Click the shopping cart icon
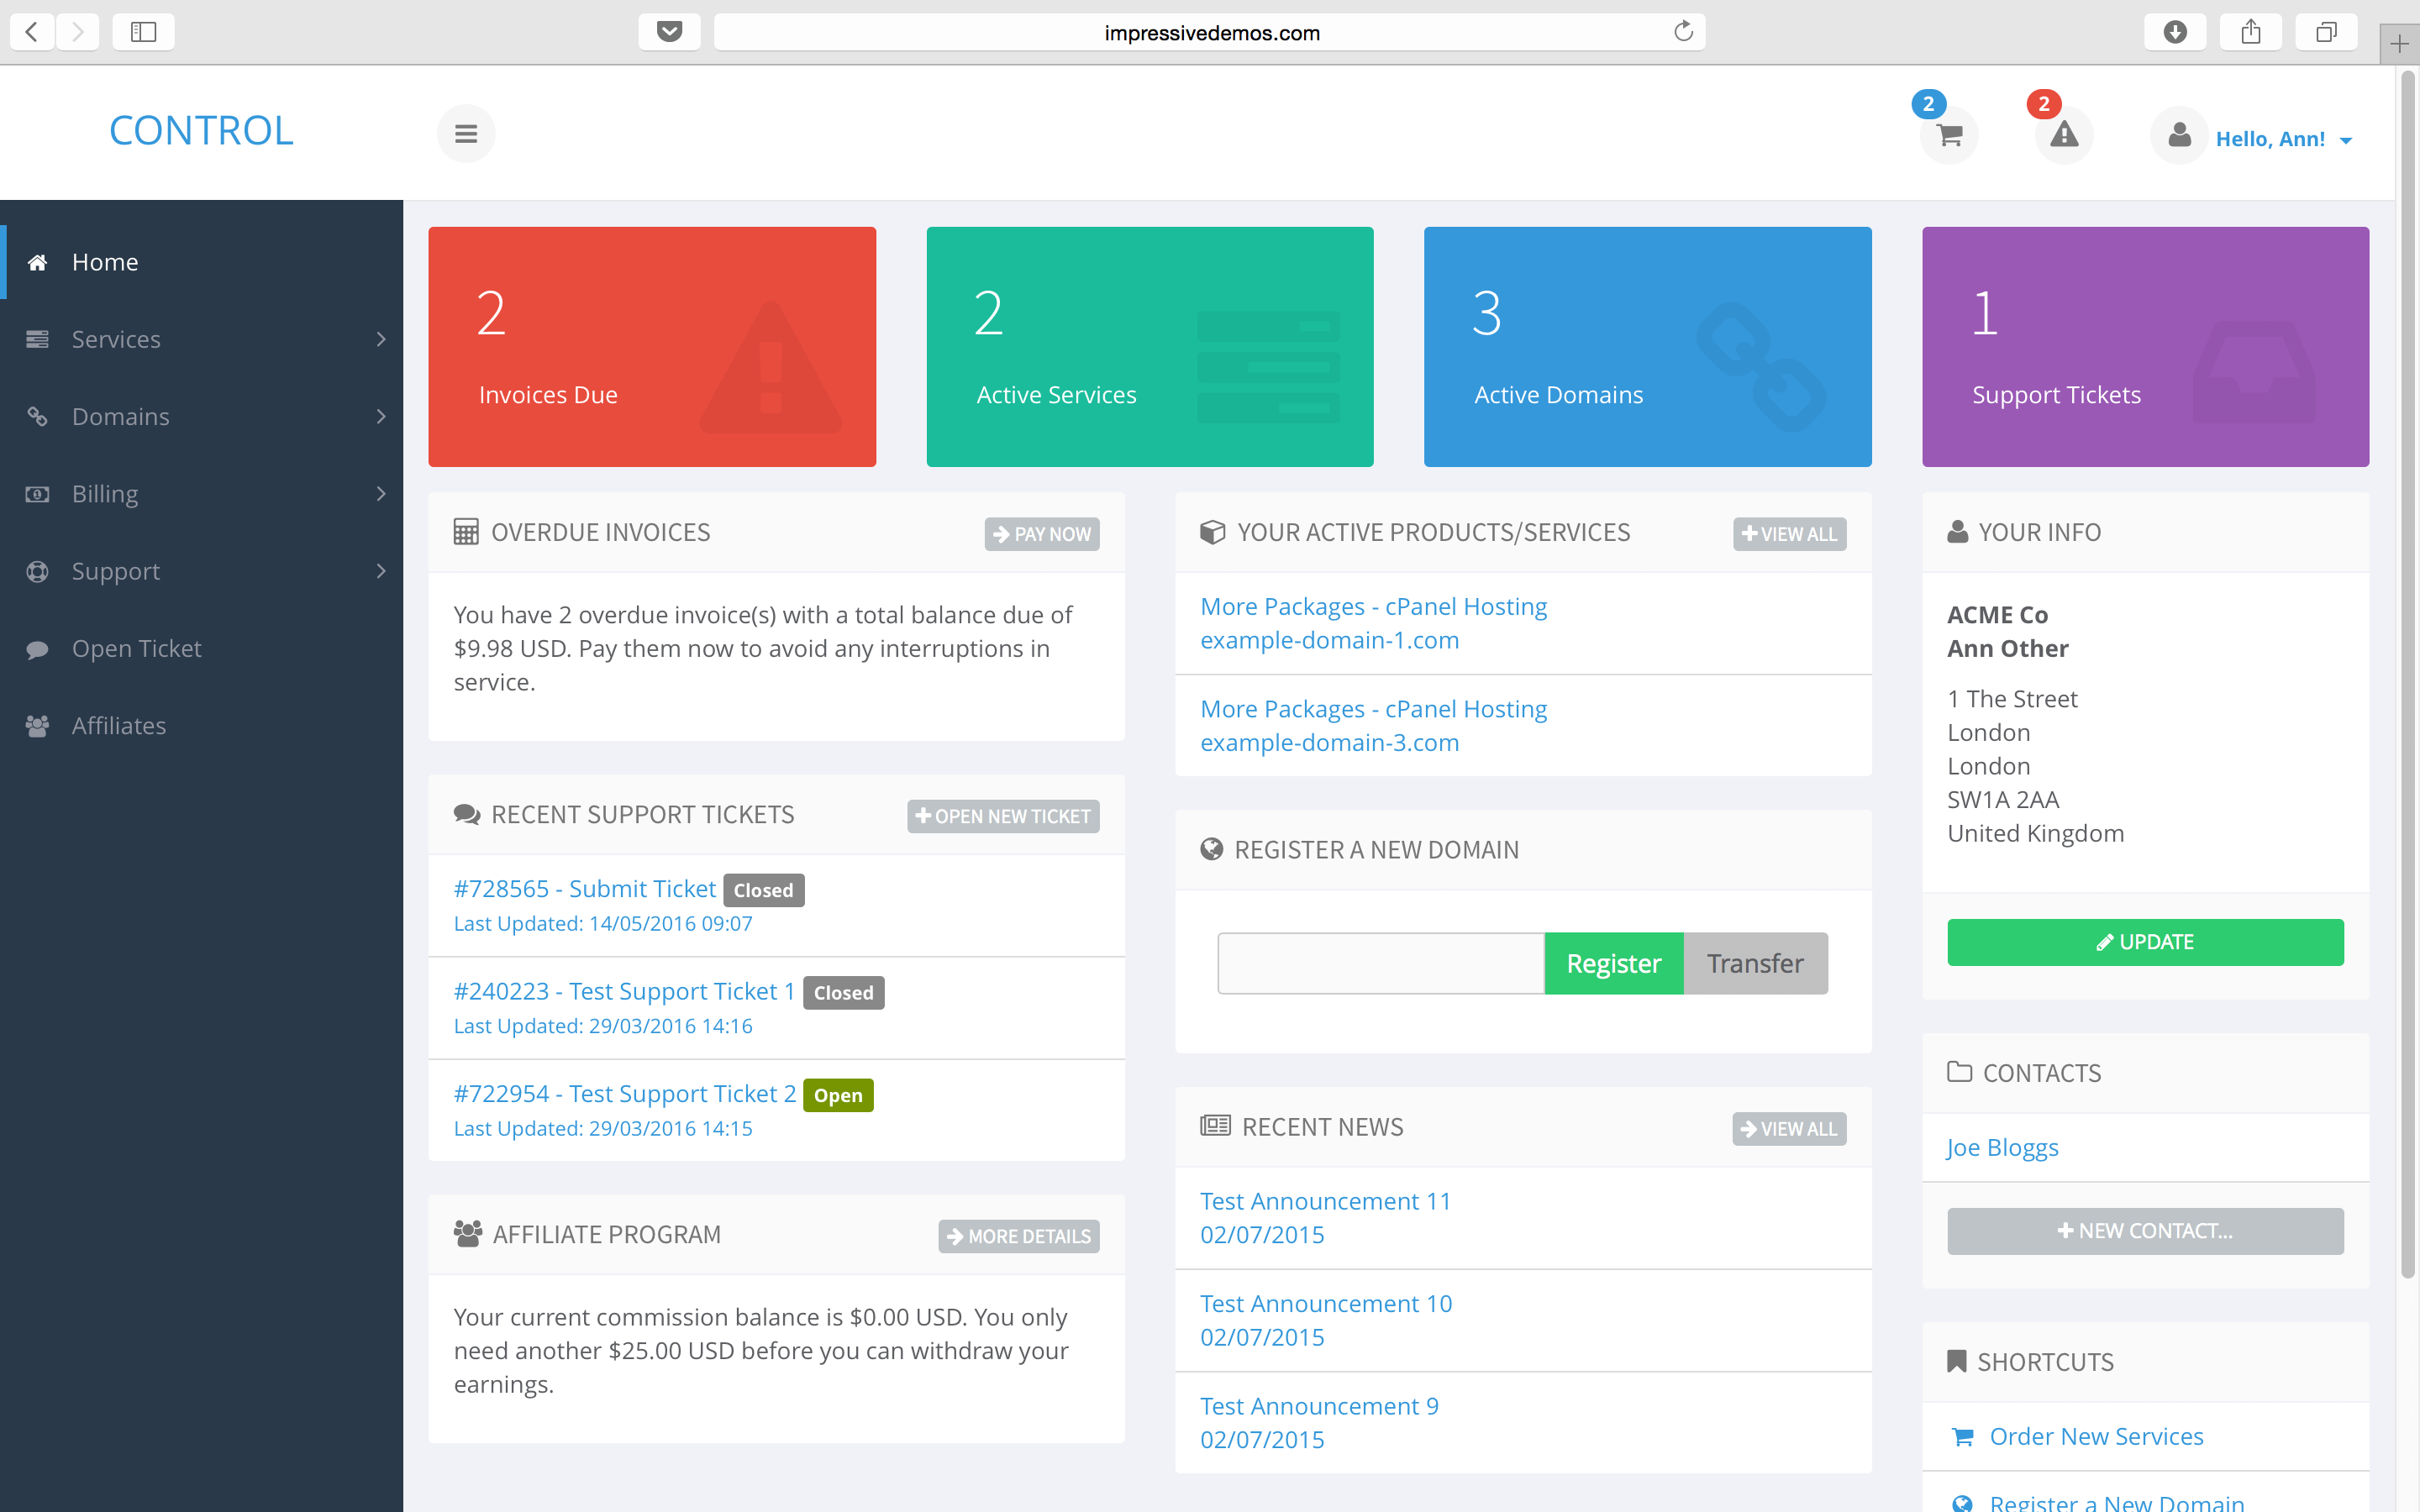The height and width of the screenshot is (1512, 2420). (1948, 134)
